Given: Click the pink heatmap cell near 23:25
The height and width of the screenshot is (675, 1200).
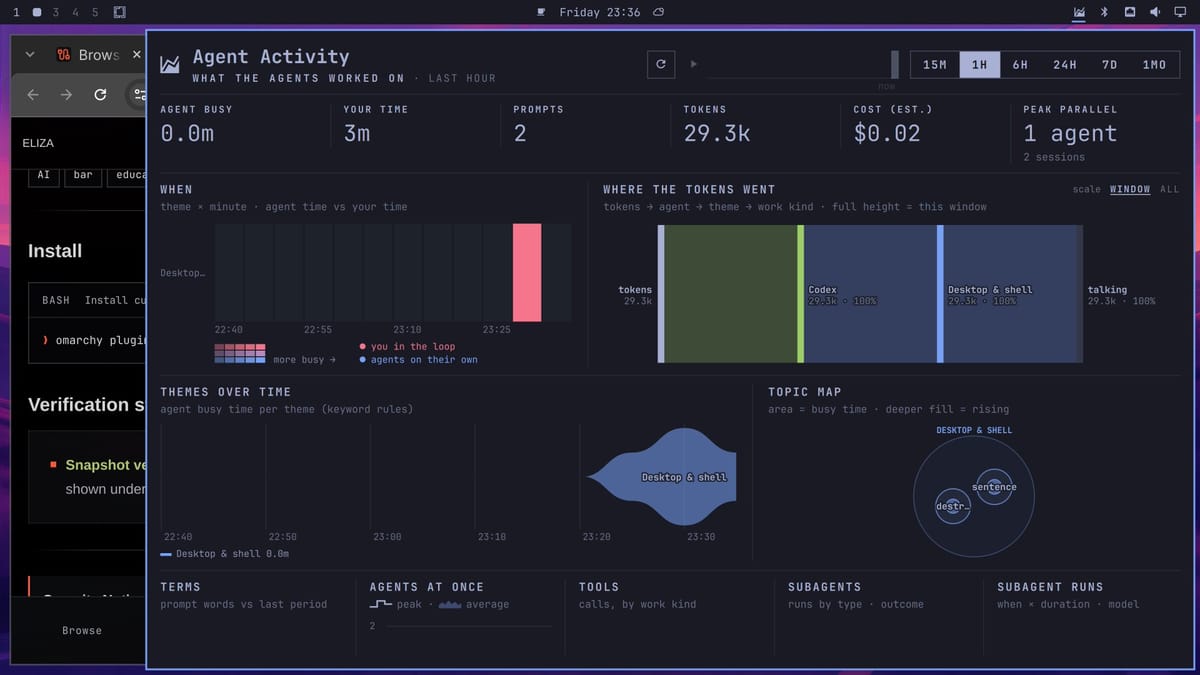Looking at the screenshot, I should click(x=527, y=272).
